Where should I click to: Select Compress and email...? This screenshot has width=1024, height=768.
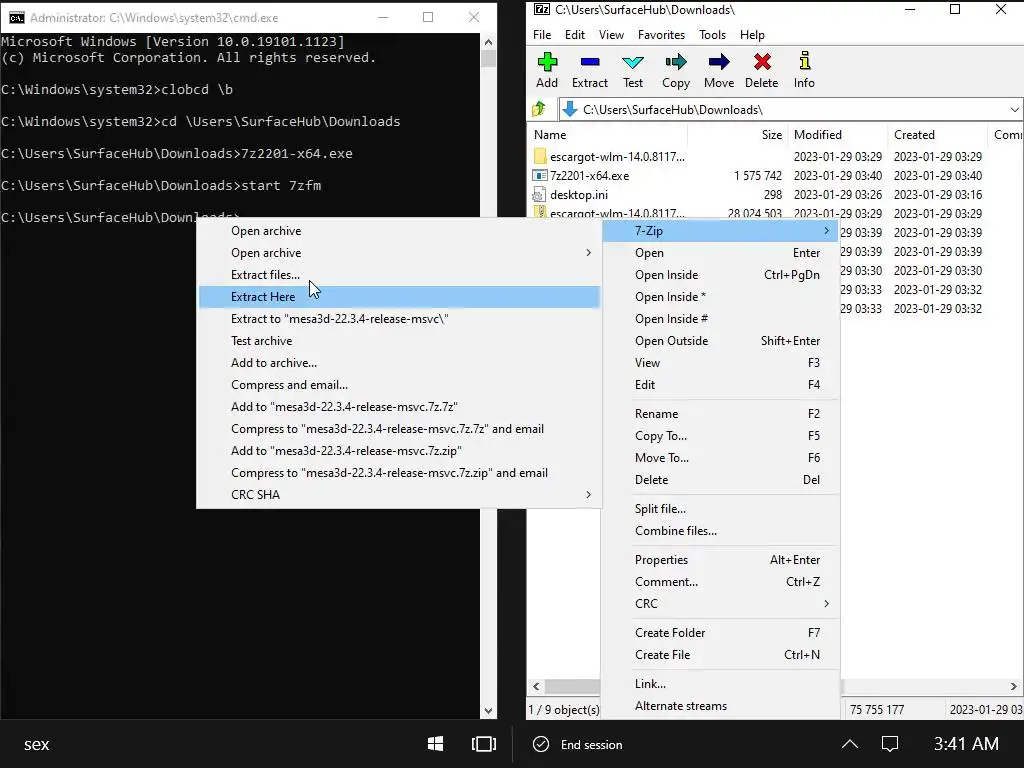click(398, 385)
